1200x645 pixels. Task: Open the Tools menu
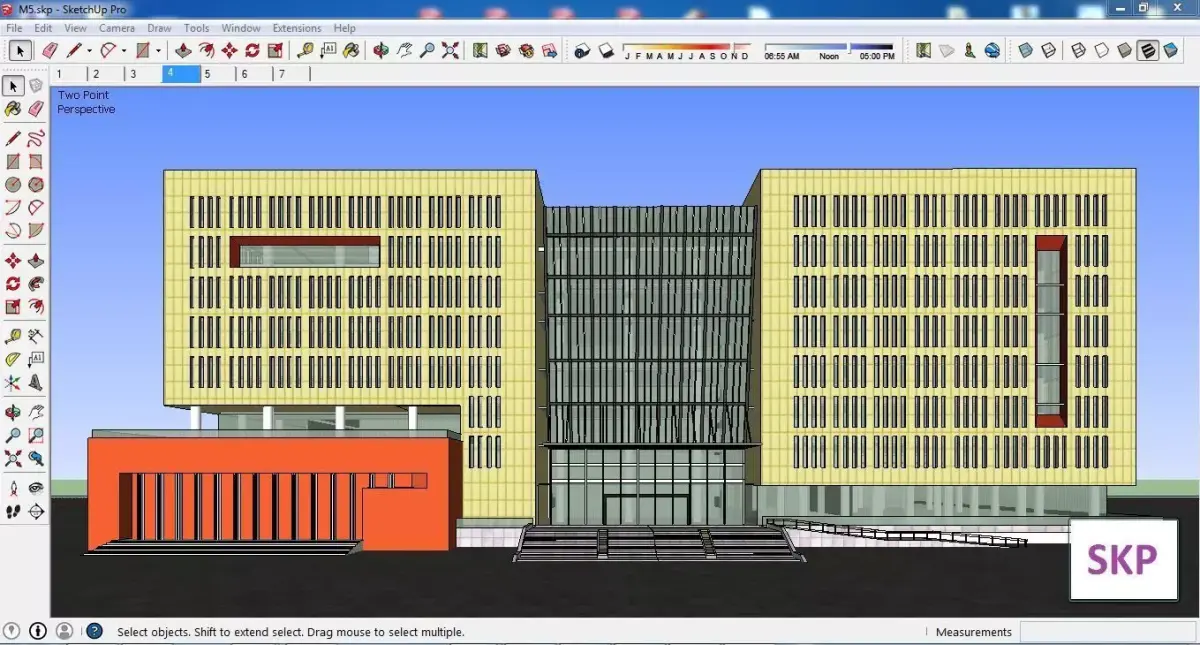coord(197,28)
